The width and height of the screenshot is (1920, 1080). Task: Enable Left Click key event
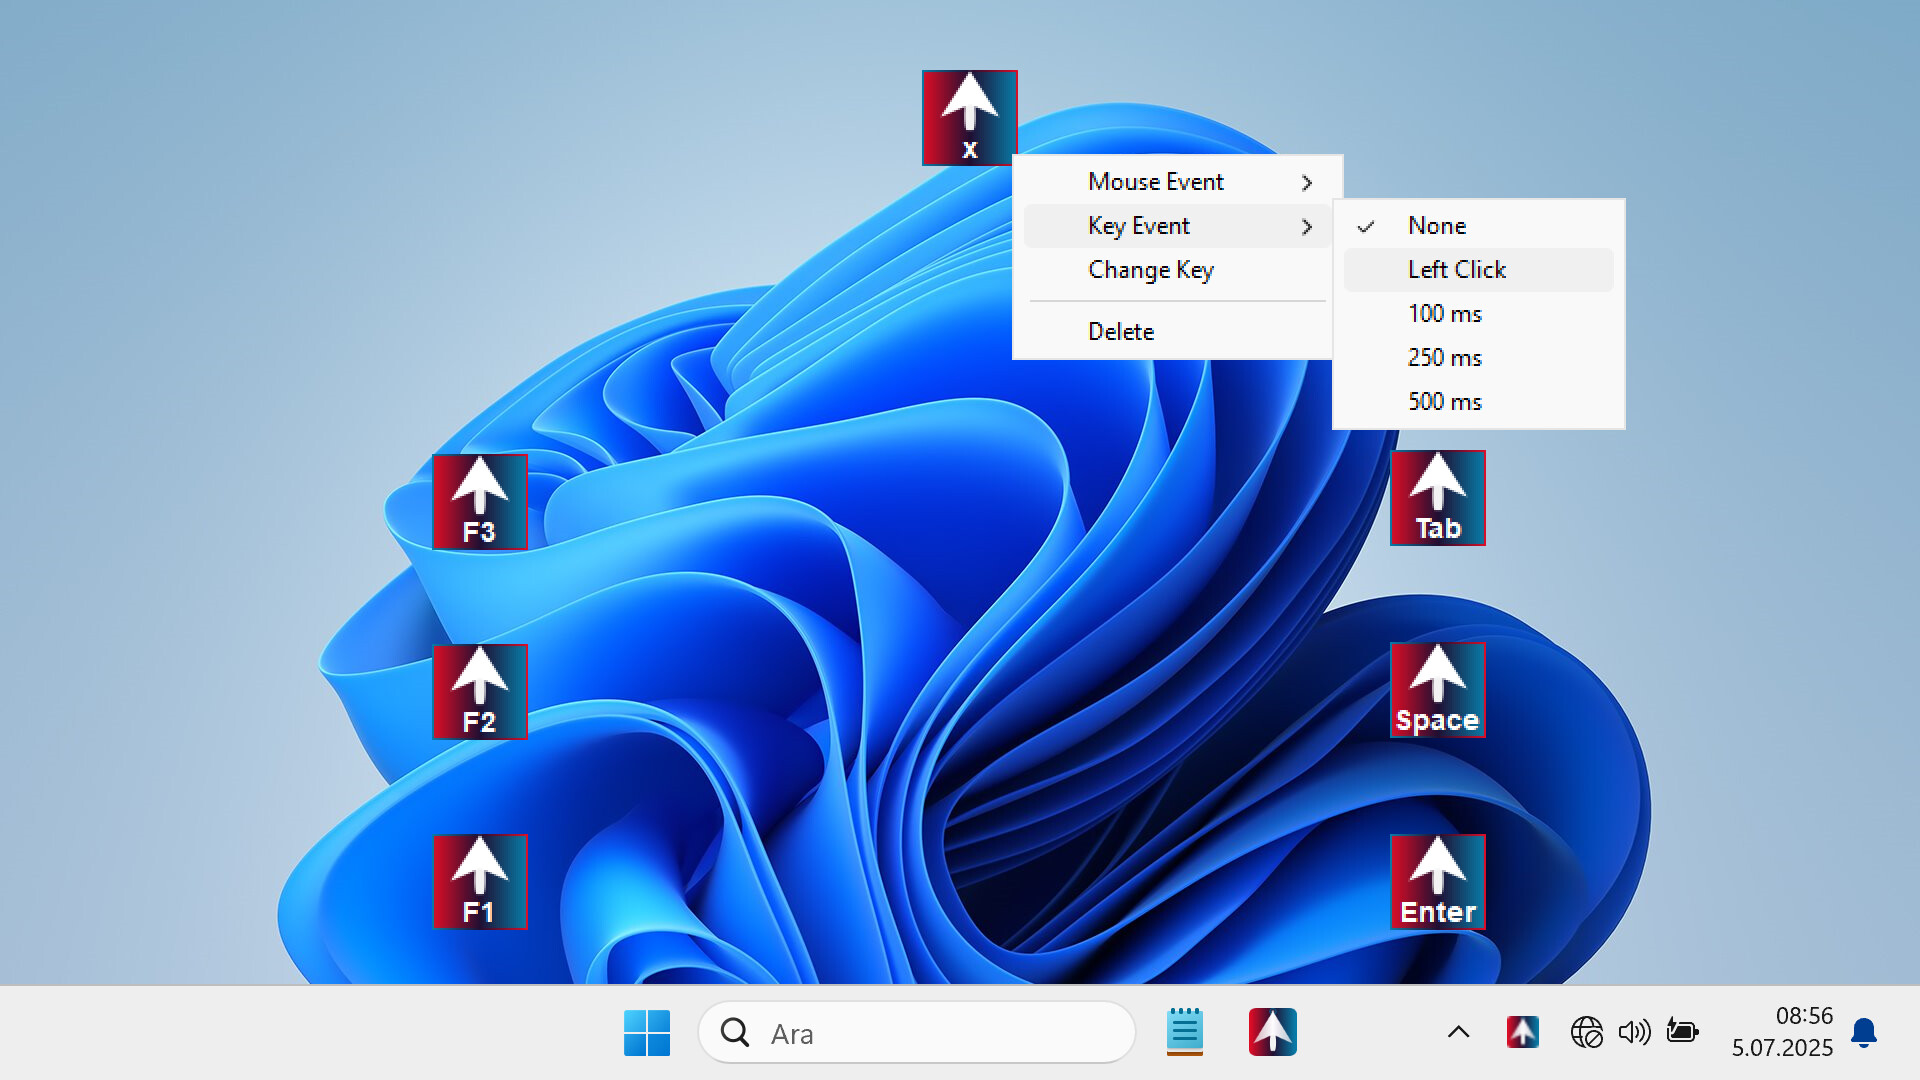1456,269
